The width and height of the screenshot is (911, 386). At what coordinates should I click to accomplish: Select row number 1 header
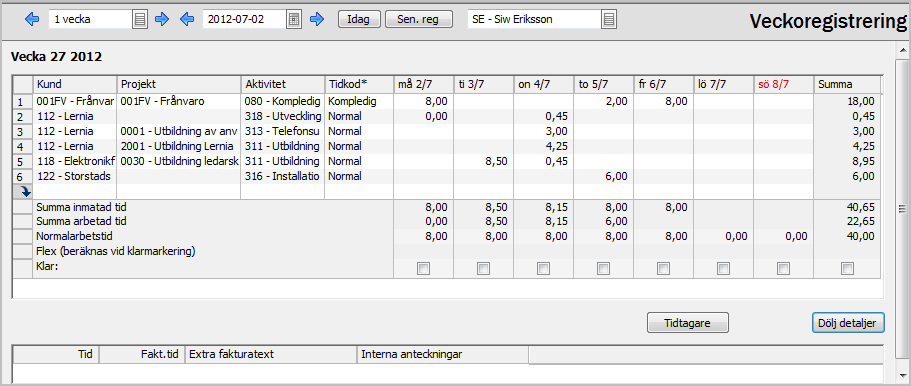(23, 101)
